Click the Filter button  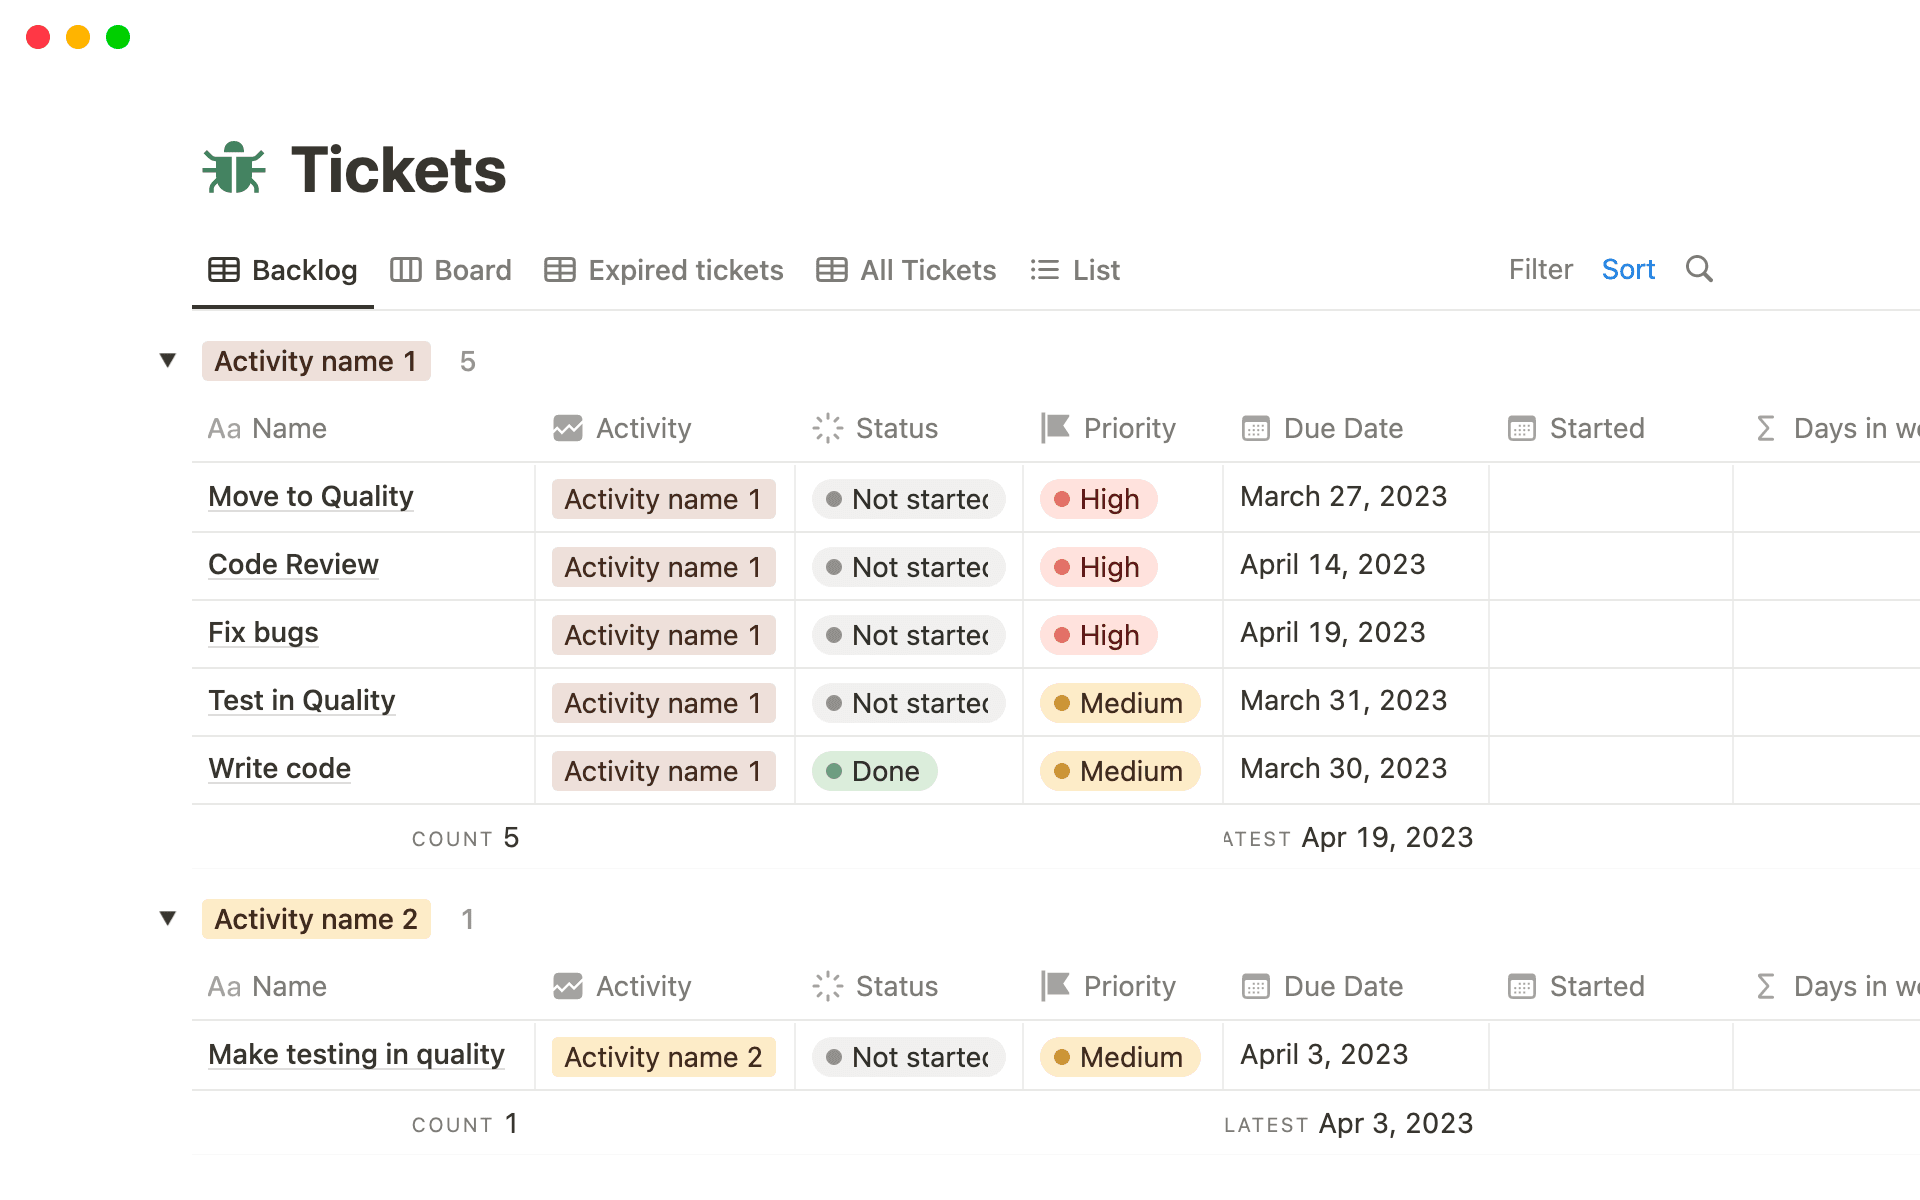[x=1540, y=269]
